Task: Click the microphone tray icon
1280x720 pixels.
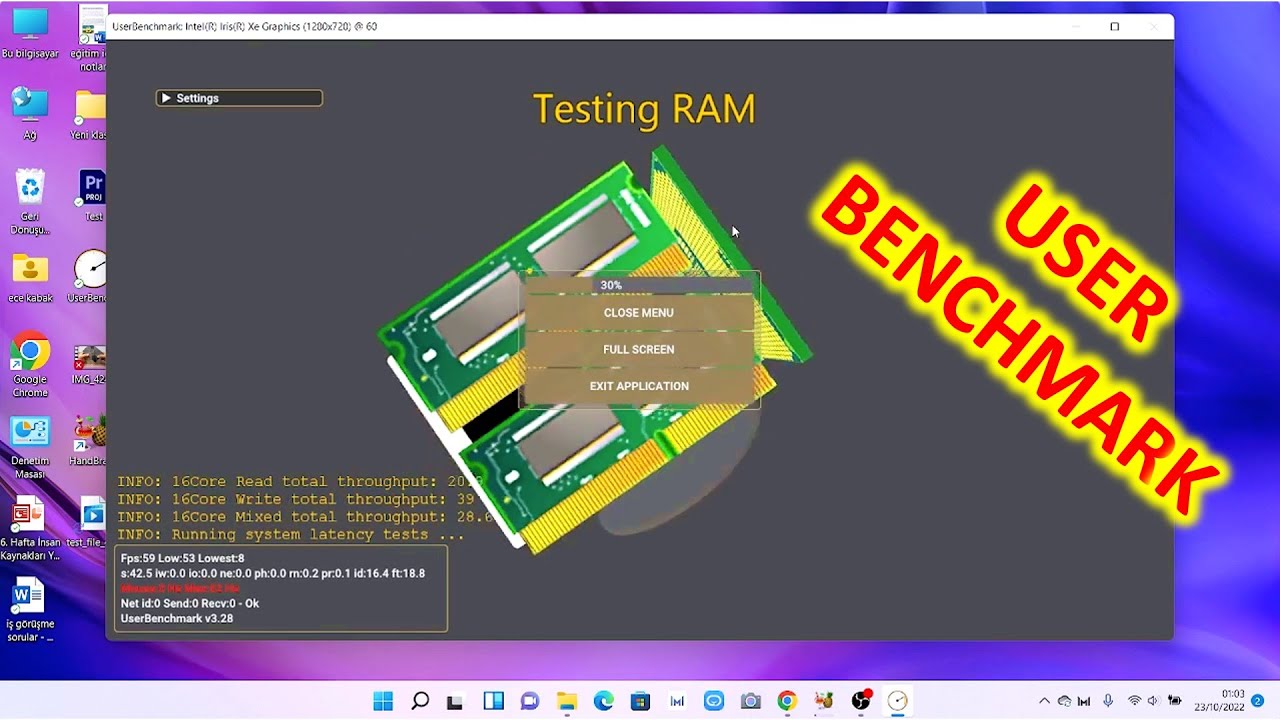Action: click(x=1108, y=701)
